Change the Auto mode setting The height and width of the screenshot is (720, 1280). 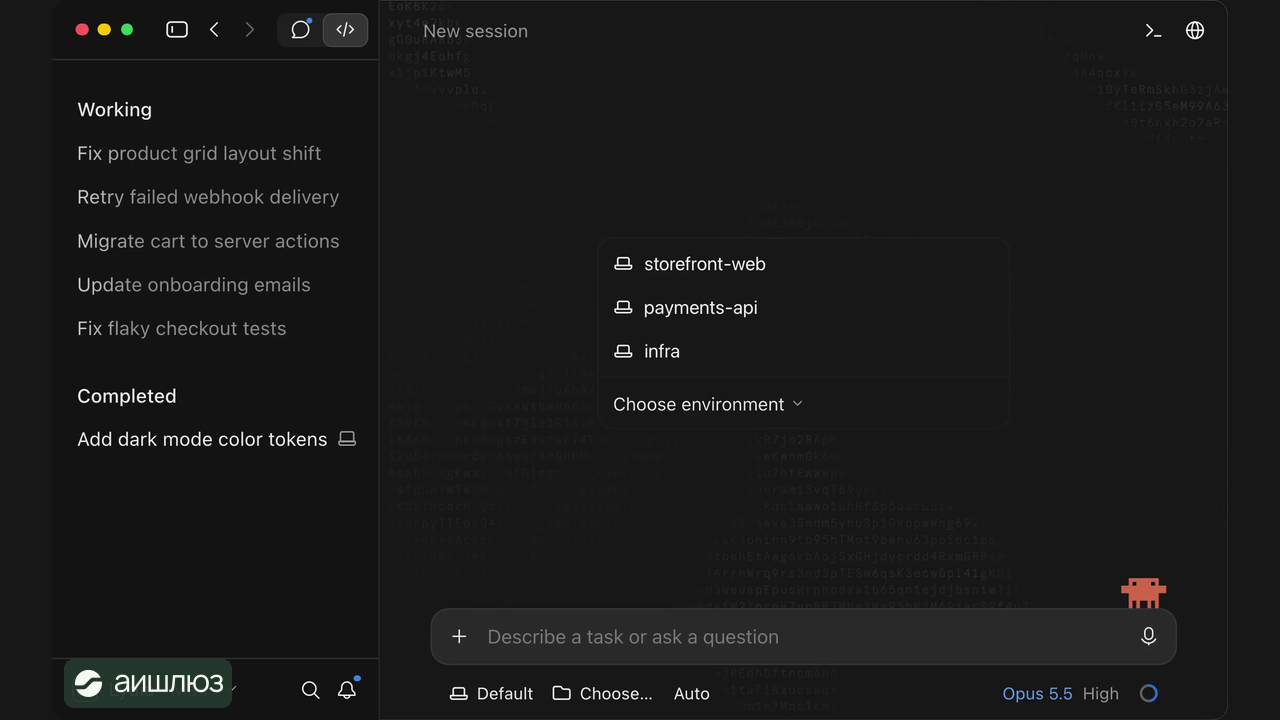pyautogui.click(x=692, y=693)
